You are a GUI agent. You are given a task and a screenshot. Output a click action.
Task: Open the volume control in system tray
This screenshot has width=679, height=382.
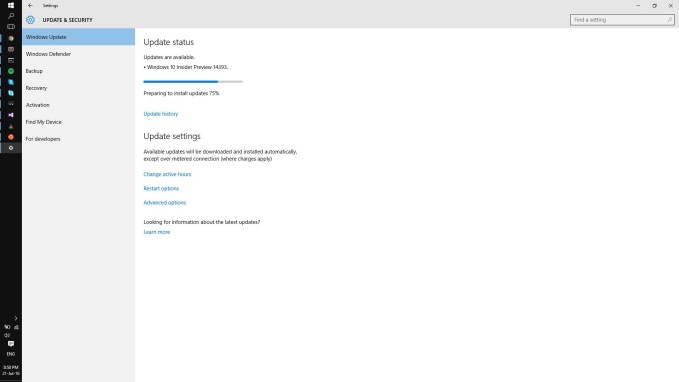[7, 335]
